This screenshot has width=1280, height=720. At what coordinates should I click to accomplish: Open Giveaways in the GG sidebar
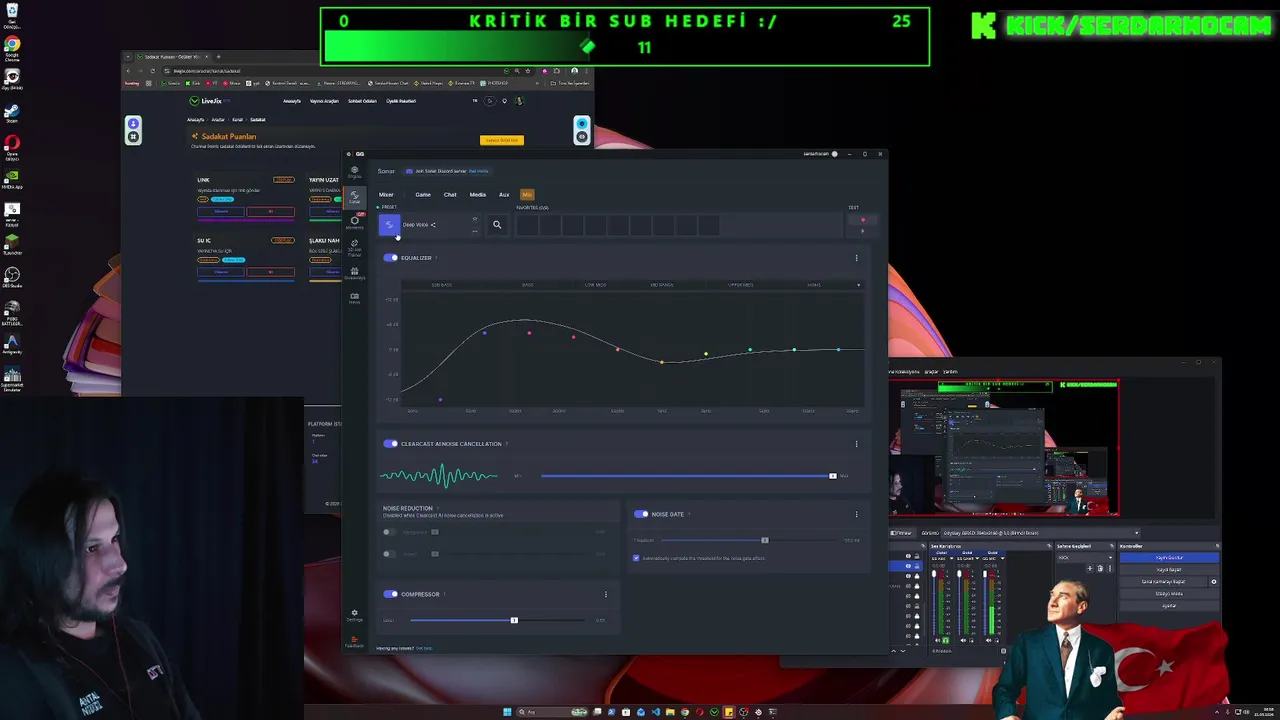click(x=354, y=273)
